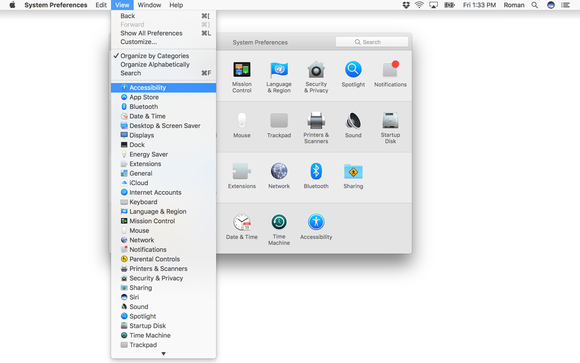Image resolution: width=580 pixels, height=363 pixels.
Task: Select Displays in the View menu
Action: (163, 135)
